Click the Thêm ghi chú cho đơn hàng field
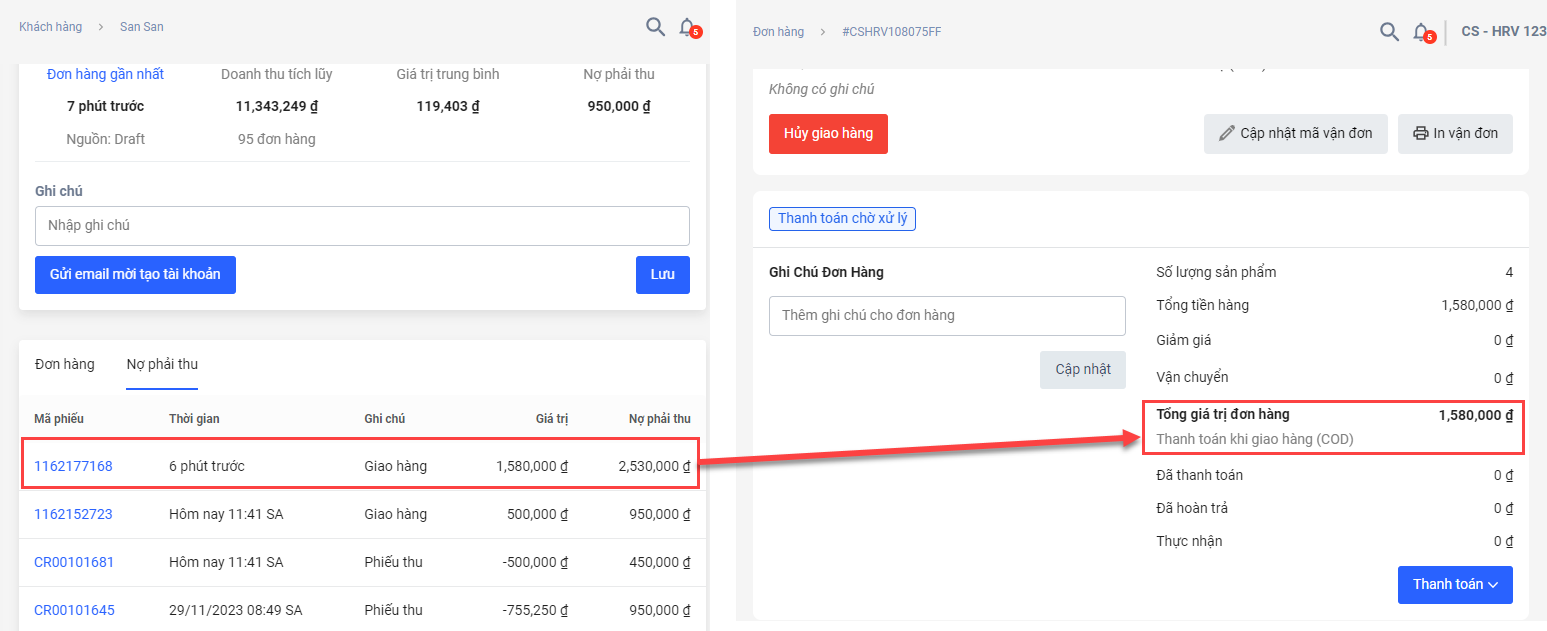 click(x=946, y=316)
